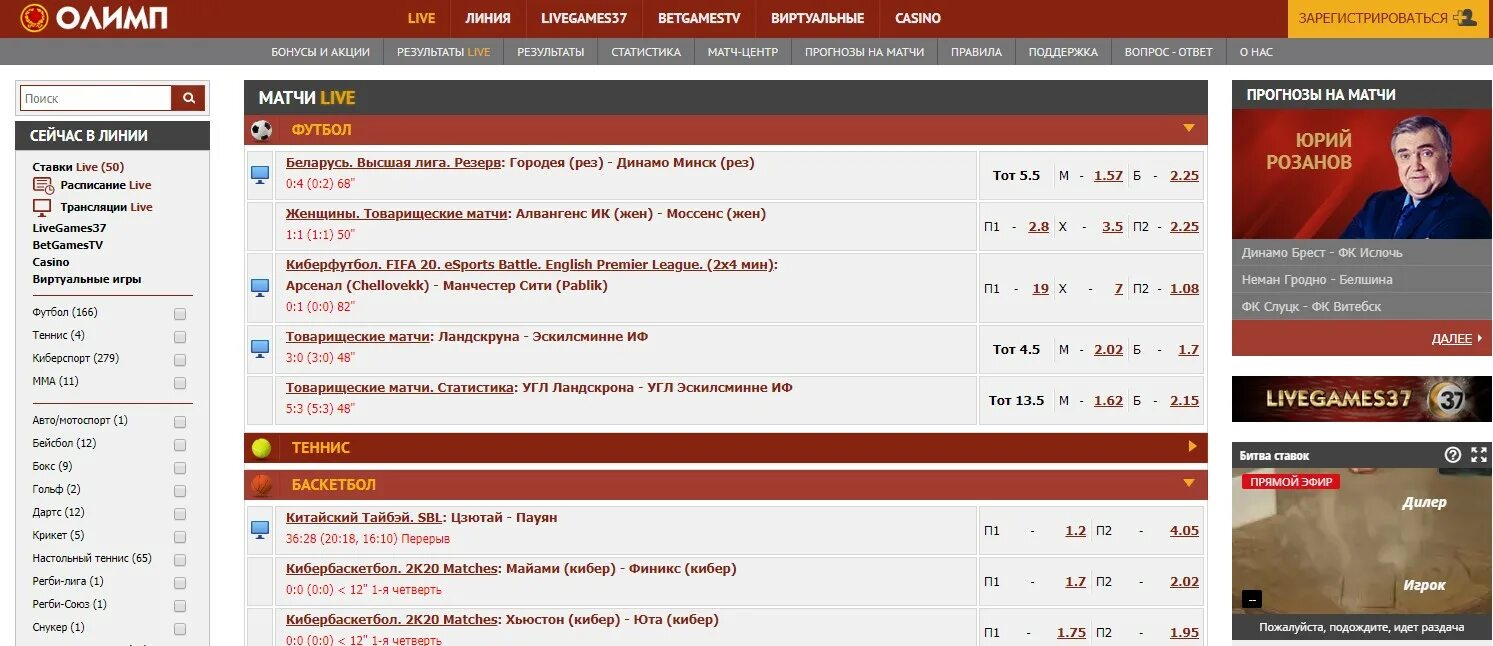The image size is (1493, 646).
Task: Open Виртуальные игры sidebar link
Action: pyautogui.click(x=87, y=279)
